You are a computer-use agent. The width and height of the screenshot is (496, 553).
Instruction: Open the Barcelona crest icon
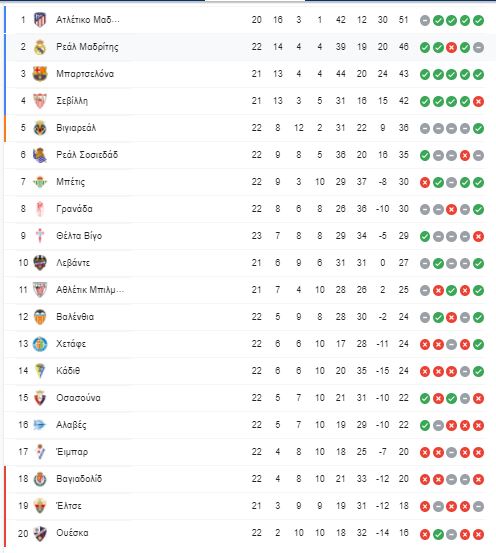pos(40,74)
